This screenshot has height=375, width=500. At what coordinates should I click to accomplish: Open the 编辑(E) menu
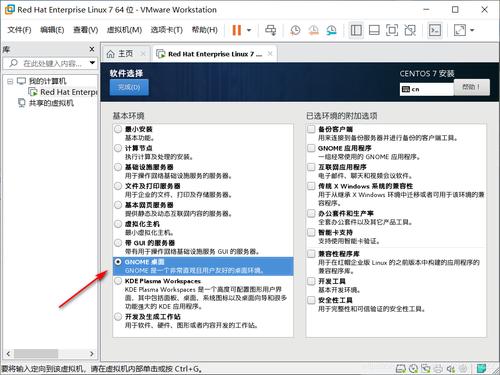tap(52, 30)
